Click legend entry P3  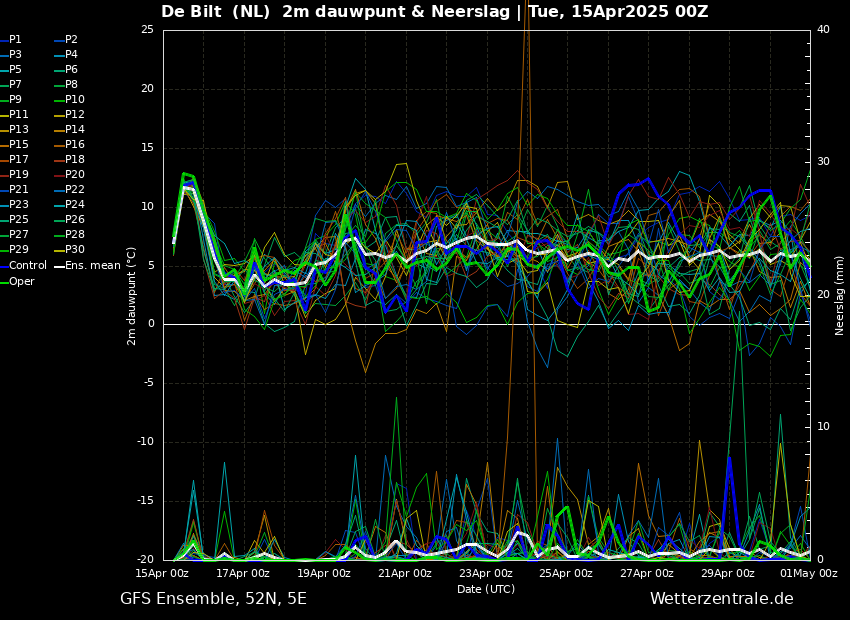(x=15, y=55)
